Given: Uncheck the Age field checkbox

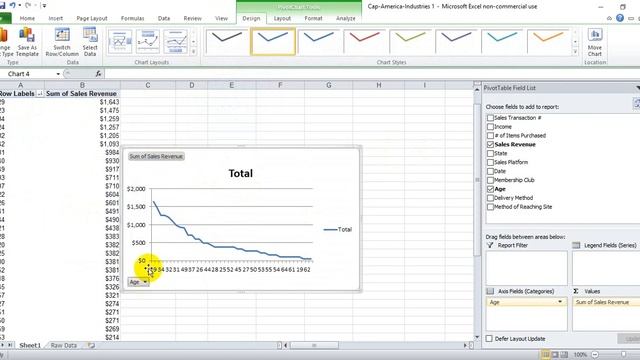Looking at the screenshot, I should [490, 189].
